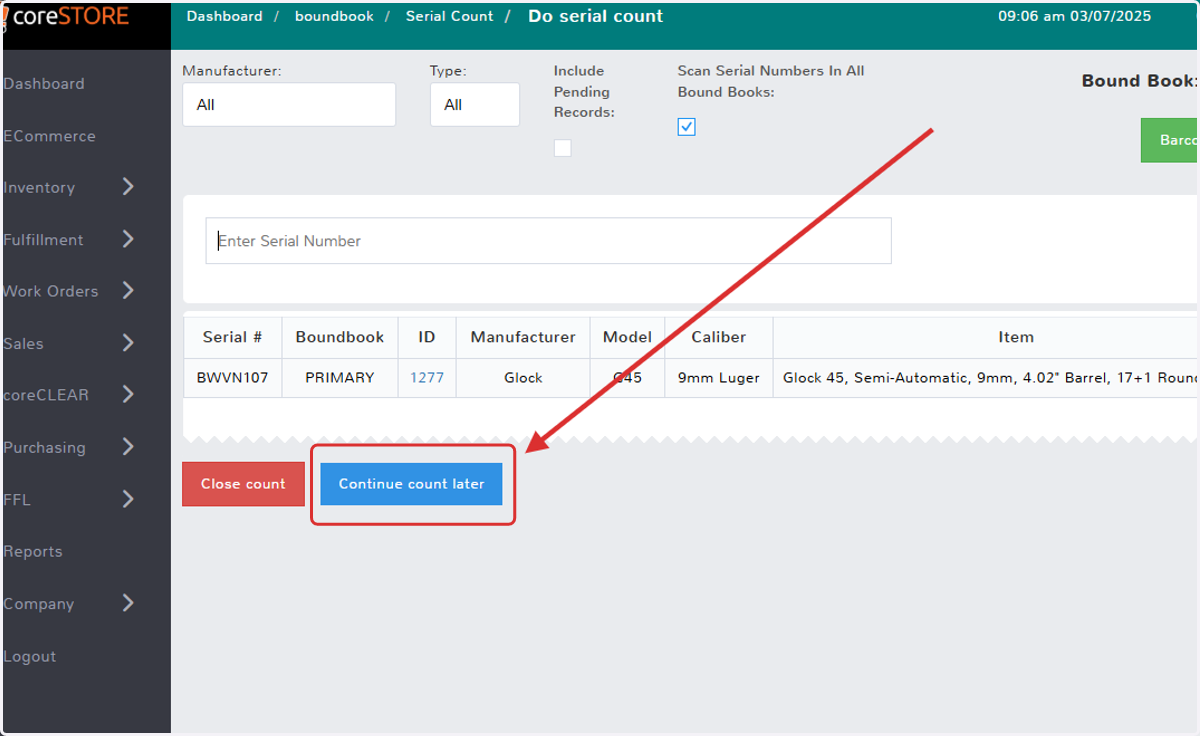This screenshot has height=736, width=1200.
Task: Sort by ID column header
Action: click(x=427, y=337)
